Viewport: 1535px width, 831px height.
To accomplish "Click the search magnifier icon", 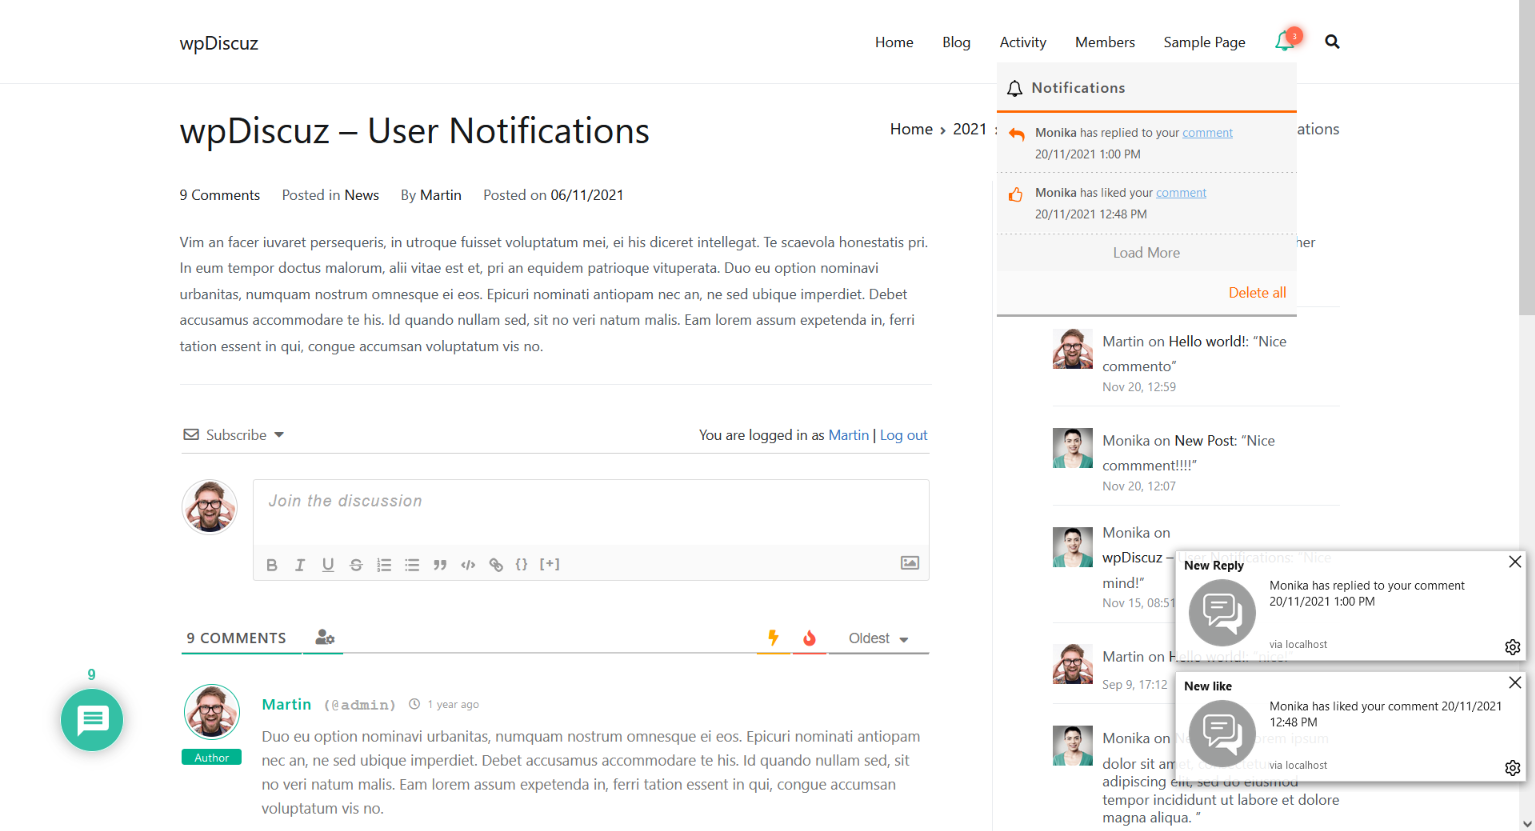I will click(1332, 42).
